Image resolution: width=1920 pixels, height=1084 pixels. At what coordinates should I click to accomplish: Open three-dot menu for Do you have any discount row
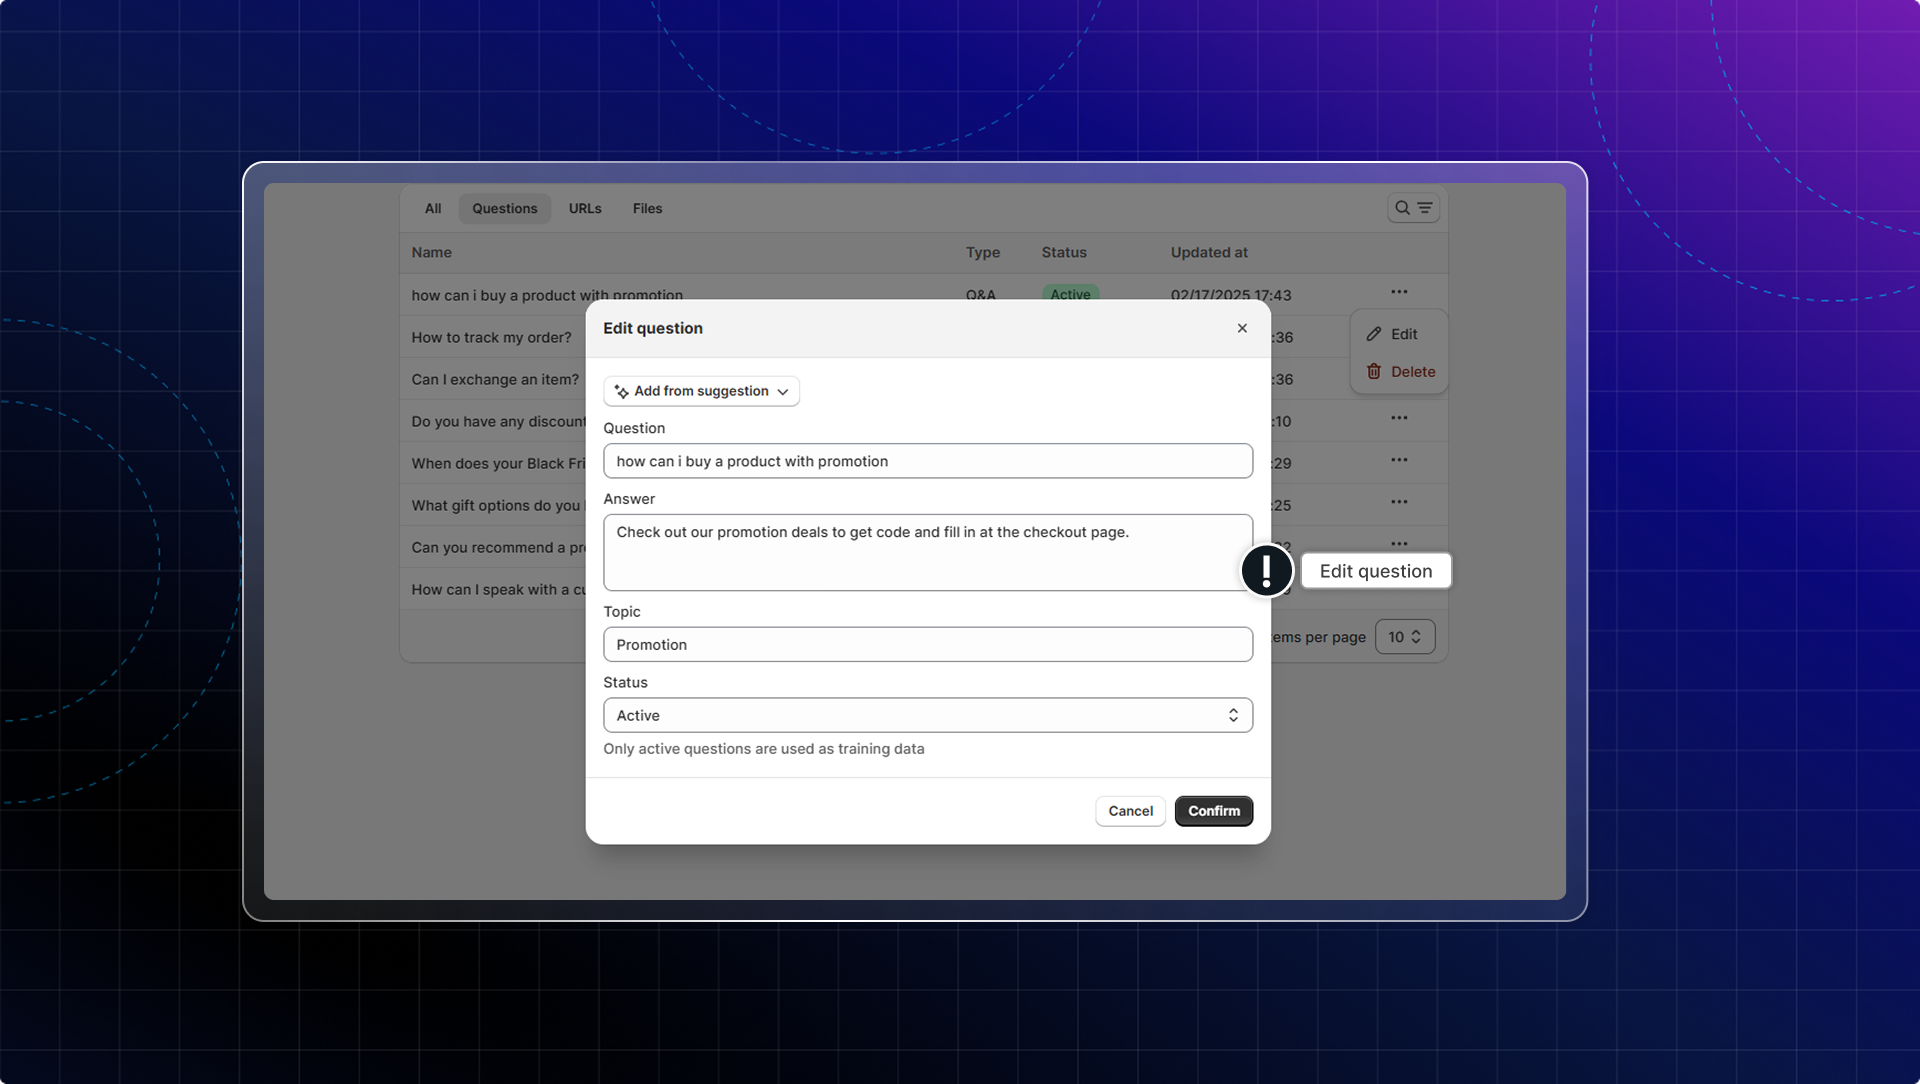pyautogui.click(x=1399, y=418)
